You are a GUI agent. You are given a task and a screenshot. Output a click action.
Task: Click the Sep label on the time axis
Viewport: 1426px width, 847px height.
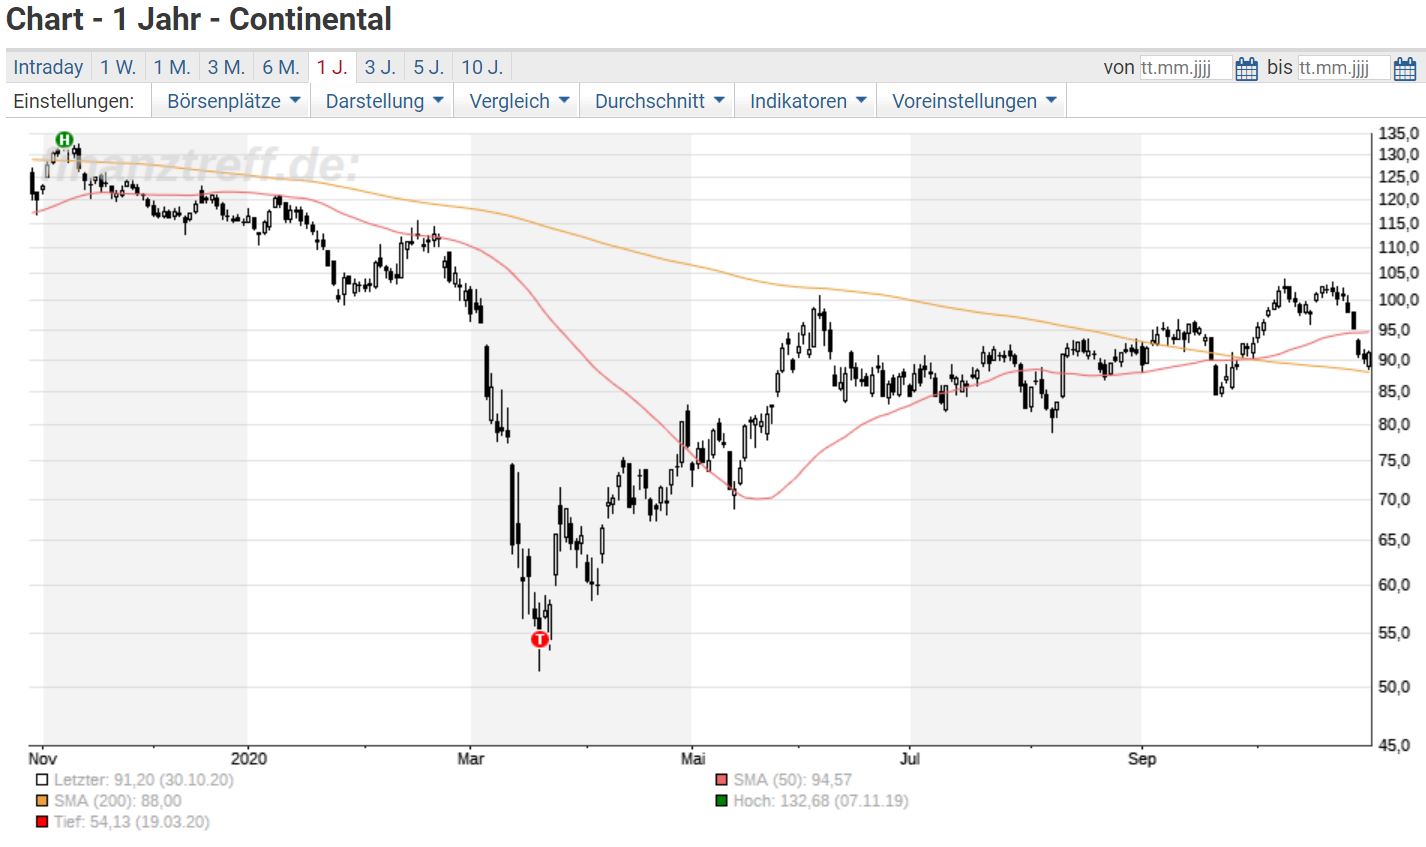[1142, 759]
